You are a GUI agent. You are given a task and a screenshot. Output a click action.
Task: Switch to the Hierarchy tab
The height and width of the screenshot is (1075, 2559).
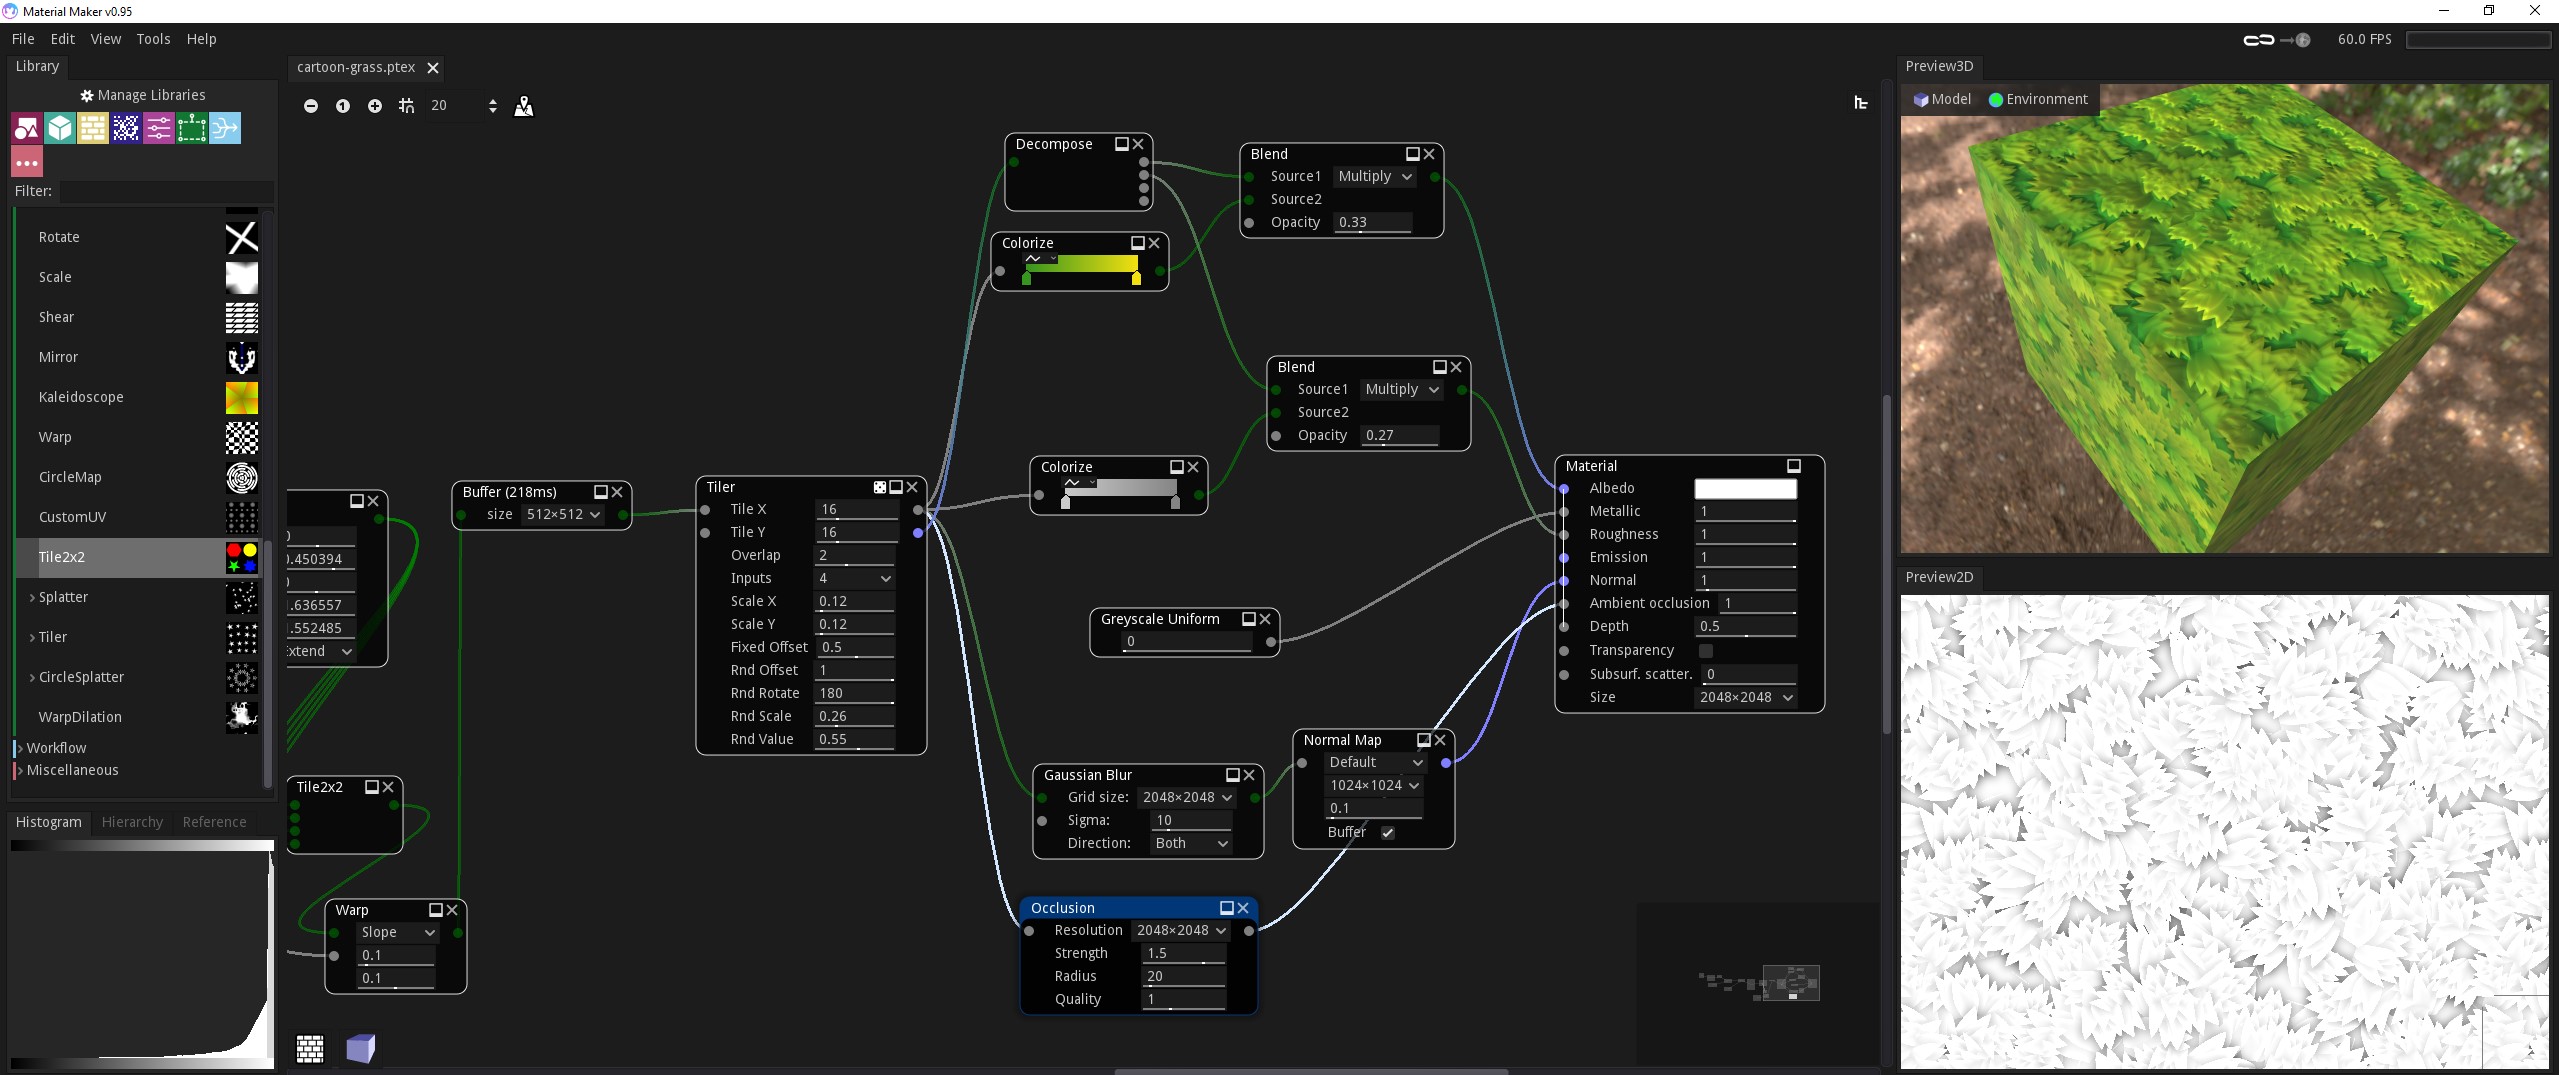pos(132,822)
